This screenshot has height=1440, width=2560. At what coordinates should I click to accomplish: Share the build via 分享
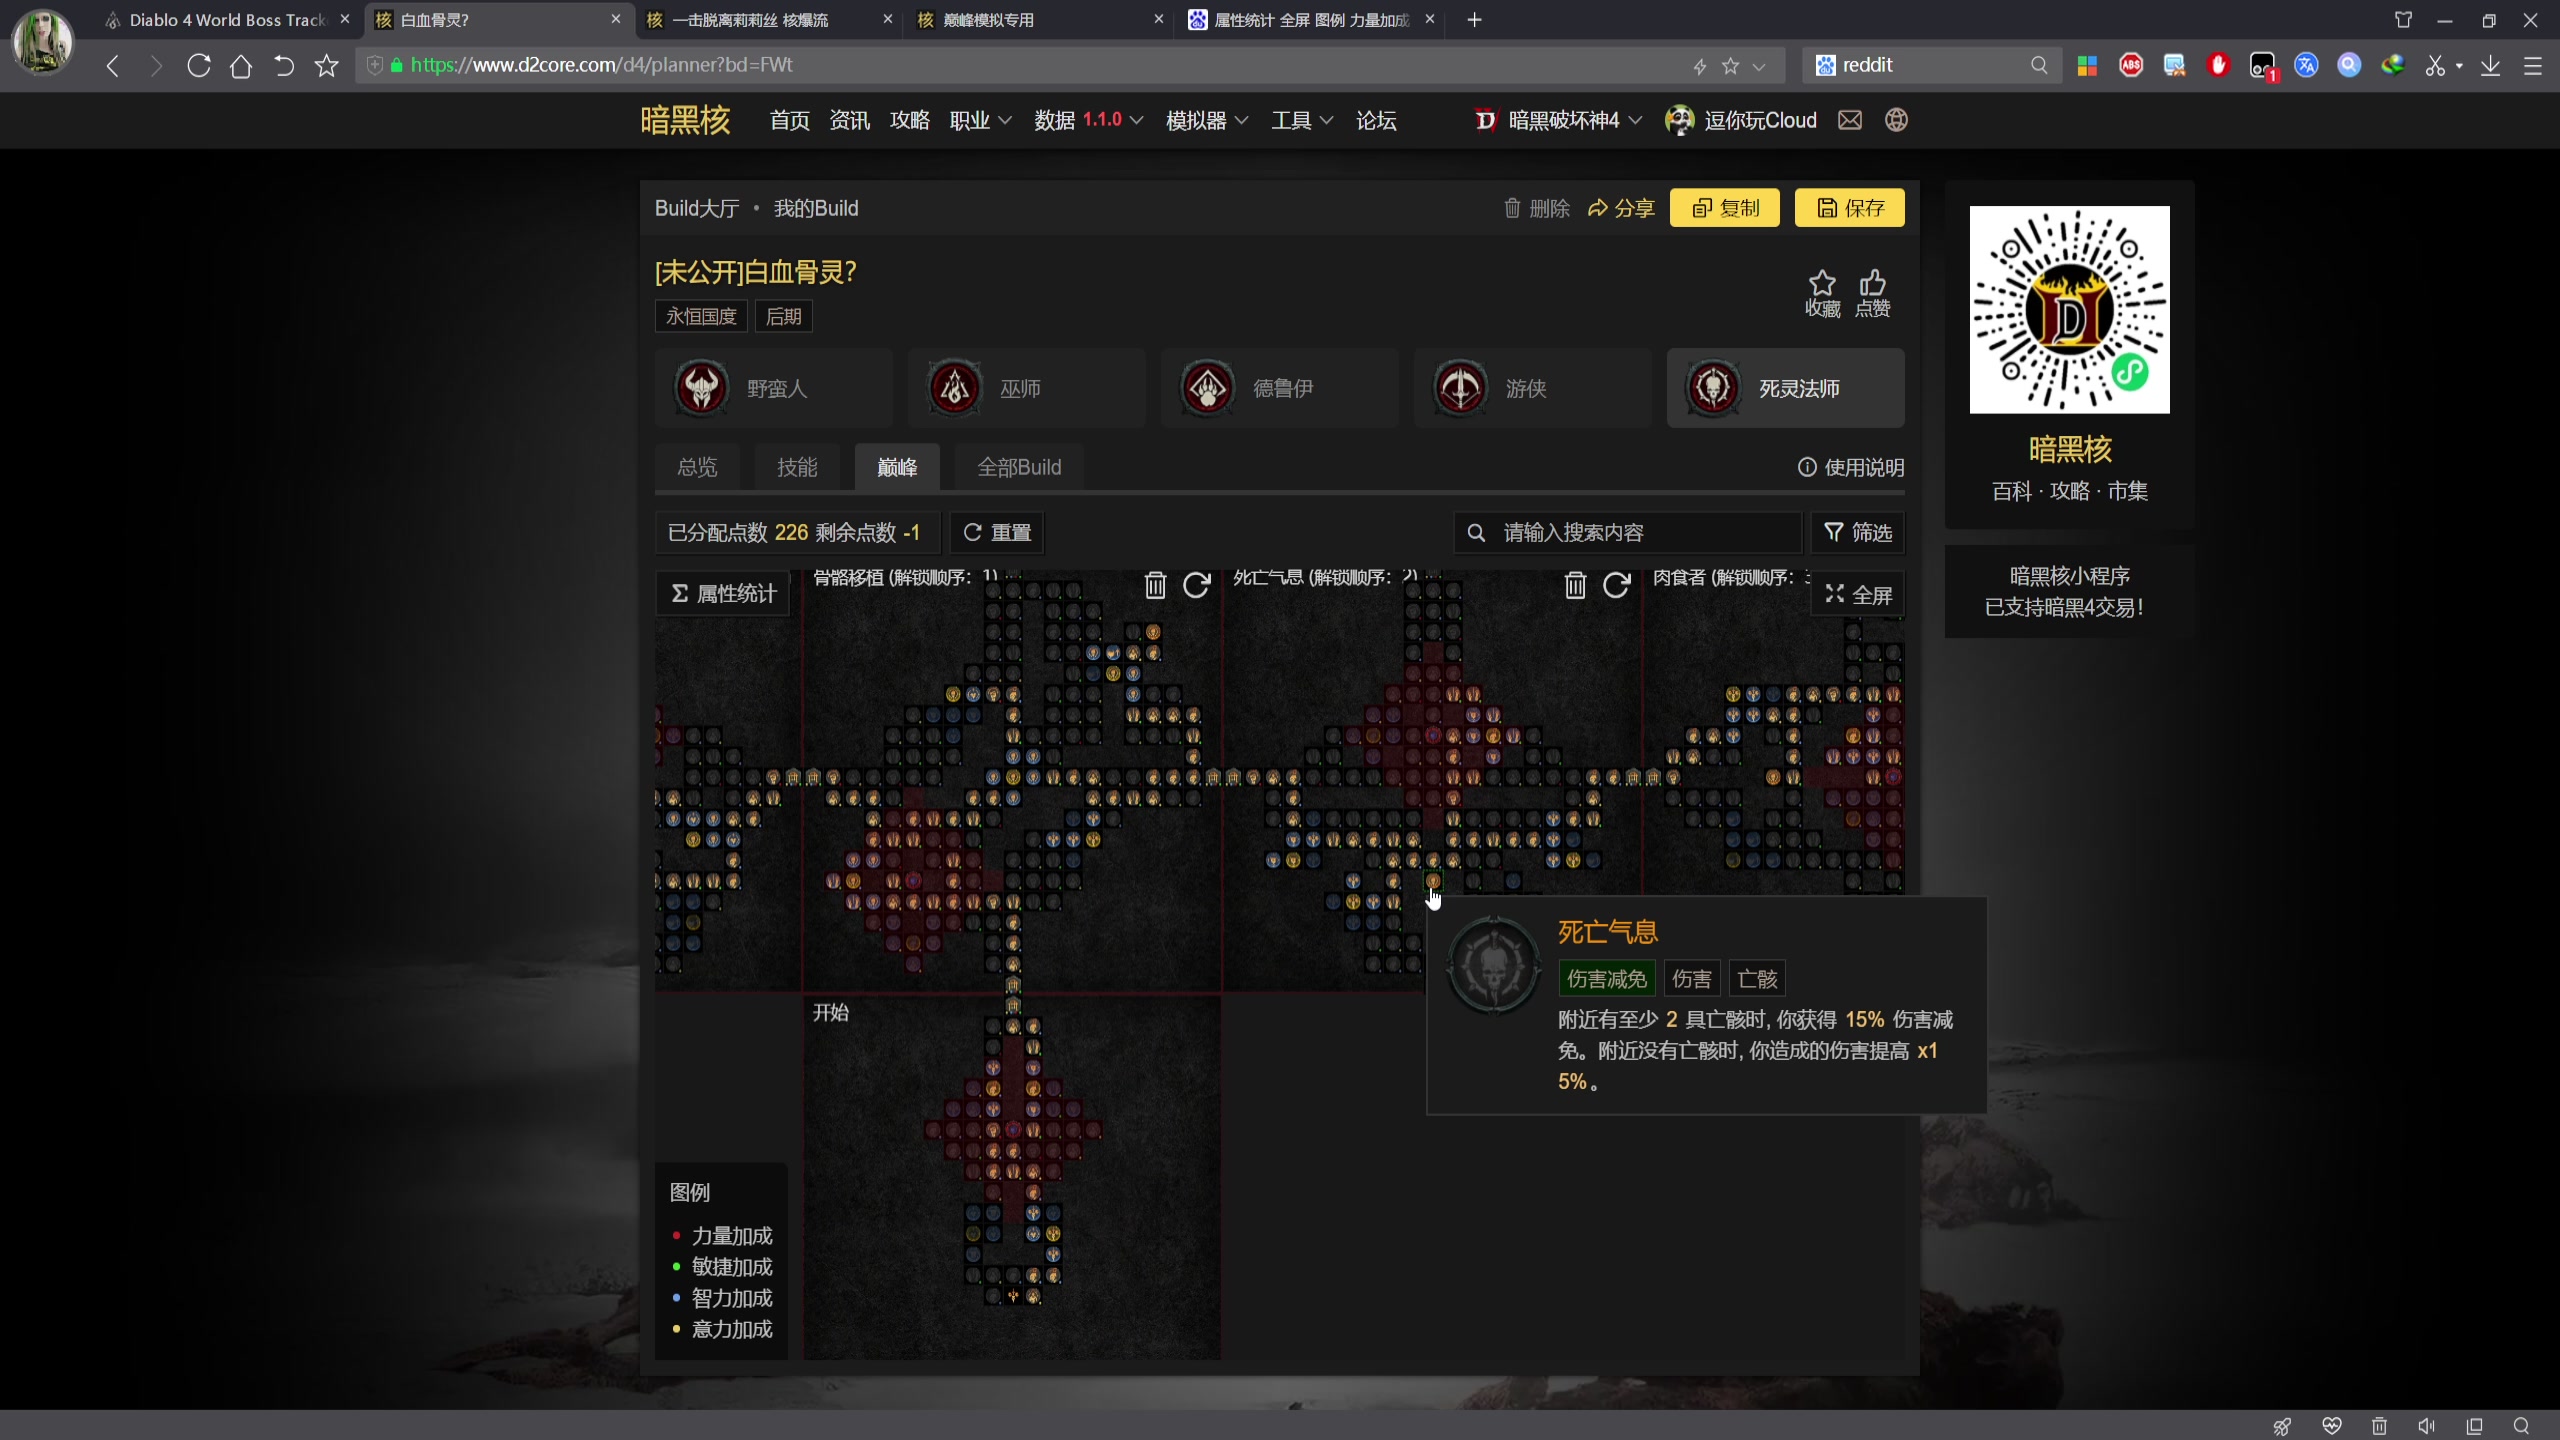[x=1621, y=208]
